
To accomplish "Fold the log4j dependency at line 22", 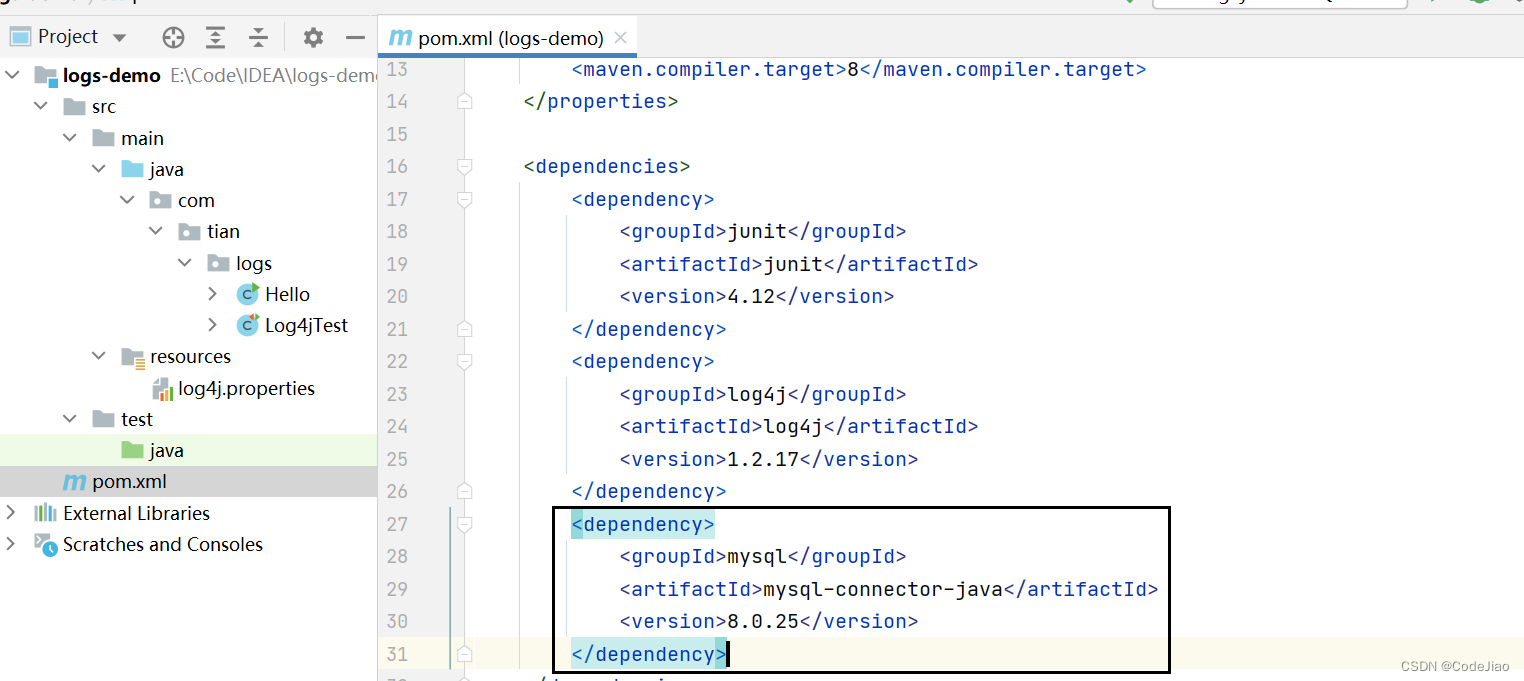I will 464,361.
